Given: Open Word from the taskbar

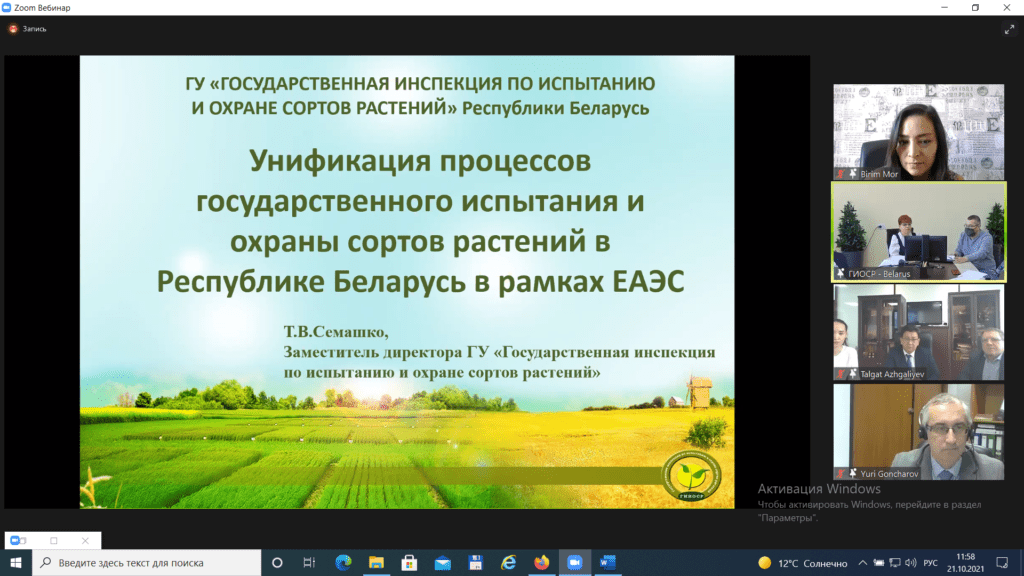Looking at the screenshot, I should click(x=607, y=562).
